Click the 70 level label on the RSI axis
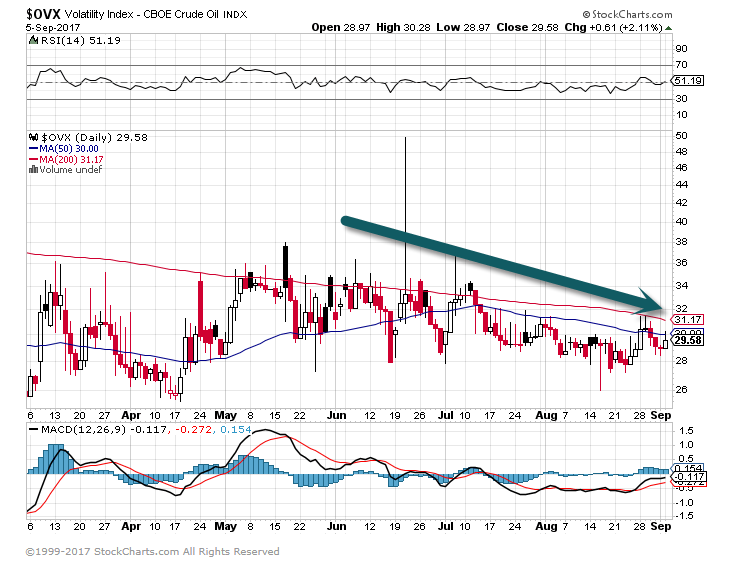 (x=681, y=65)
